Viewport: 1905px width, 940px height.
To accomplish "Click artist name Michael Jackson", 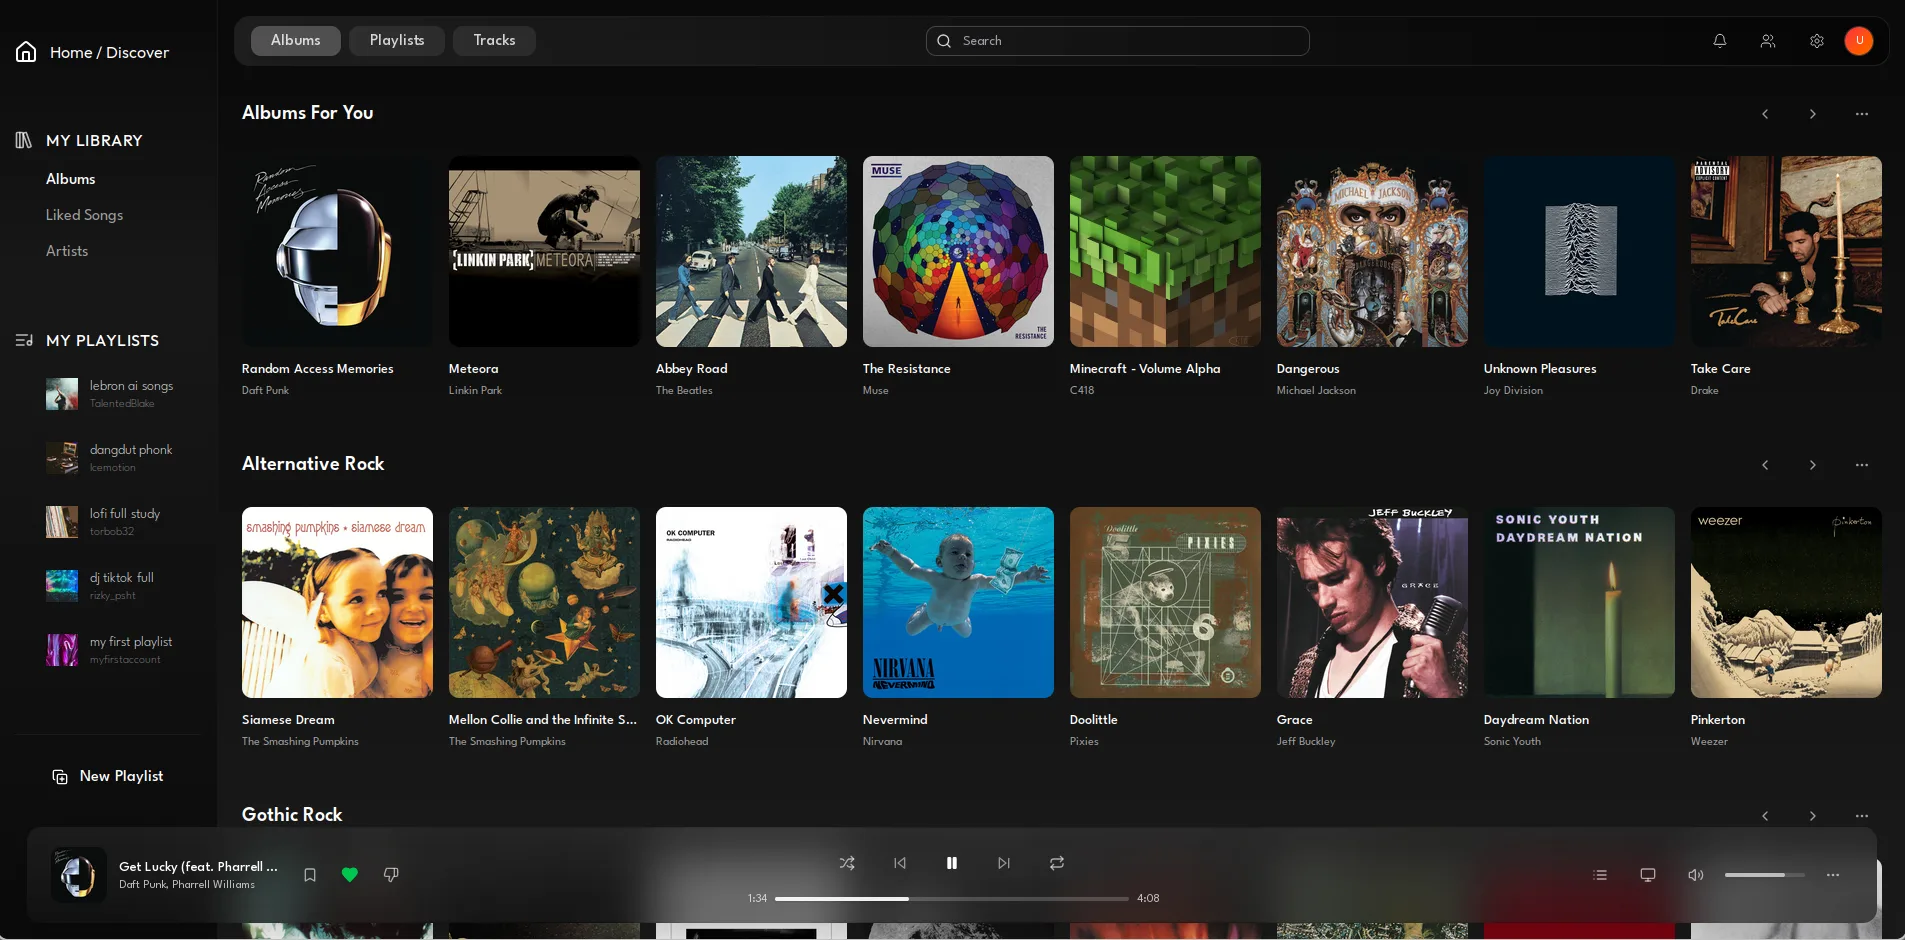I will point(1316,391).
